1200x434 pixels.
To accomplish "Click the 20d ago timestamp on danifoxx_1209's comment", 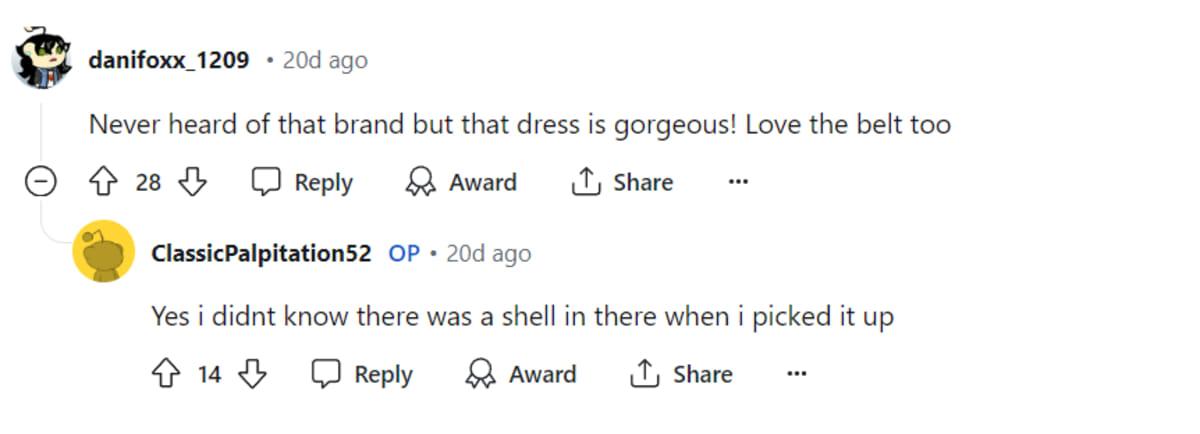I will (x=325, y=60).
